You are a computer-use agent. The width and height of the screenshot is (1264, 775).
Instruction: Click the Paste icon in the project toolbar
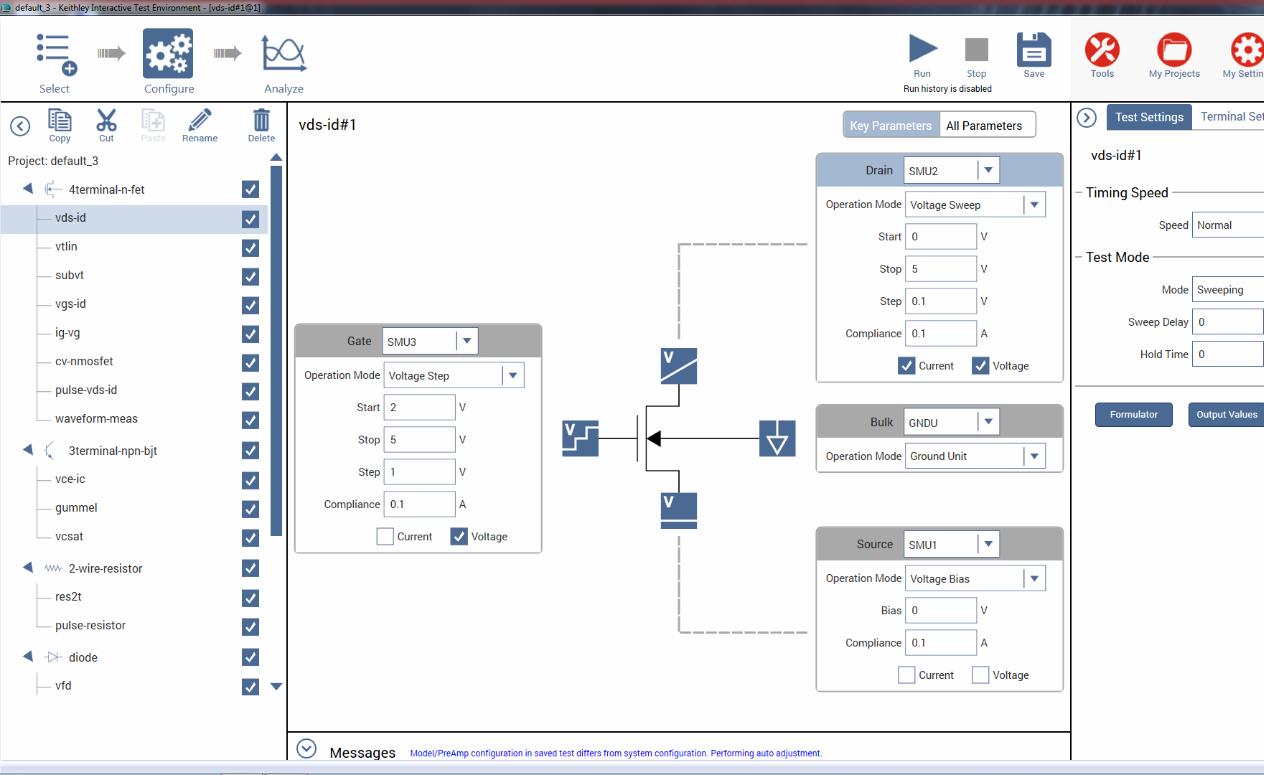(x=153, y=121)
